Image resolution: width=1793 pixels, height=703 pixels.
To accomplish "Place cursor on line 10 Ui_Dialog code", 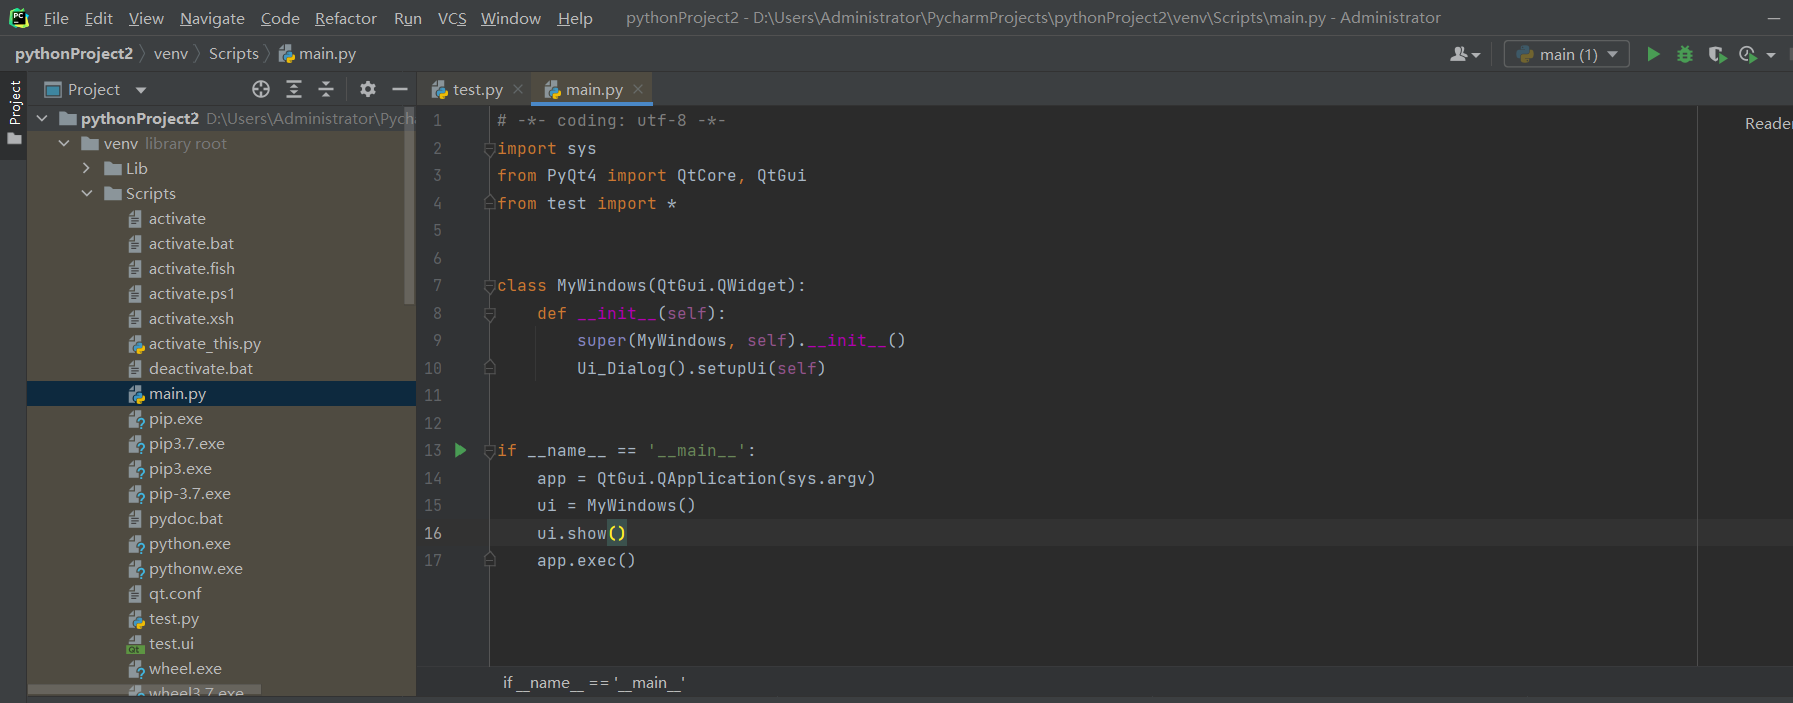I will 701,368.
